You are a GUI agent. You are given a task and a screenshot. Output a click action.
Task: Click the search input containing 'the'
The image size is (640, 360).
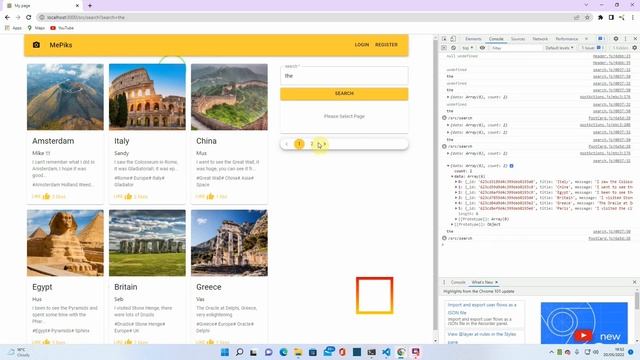[x=344, y=76]
